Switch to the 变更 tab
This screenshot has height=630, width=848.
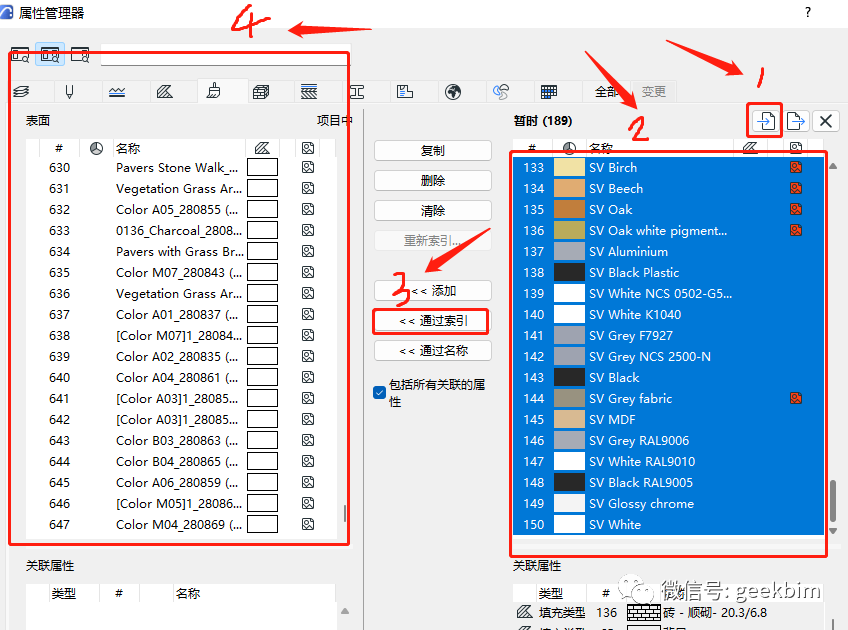tap(653, 92)
